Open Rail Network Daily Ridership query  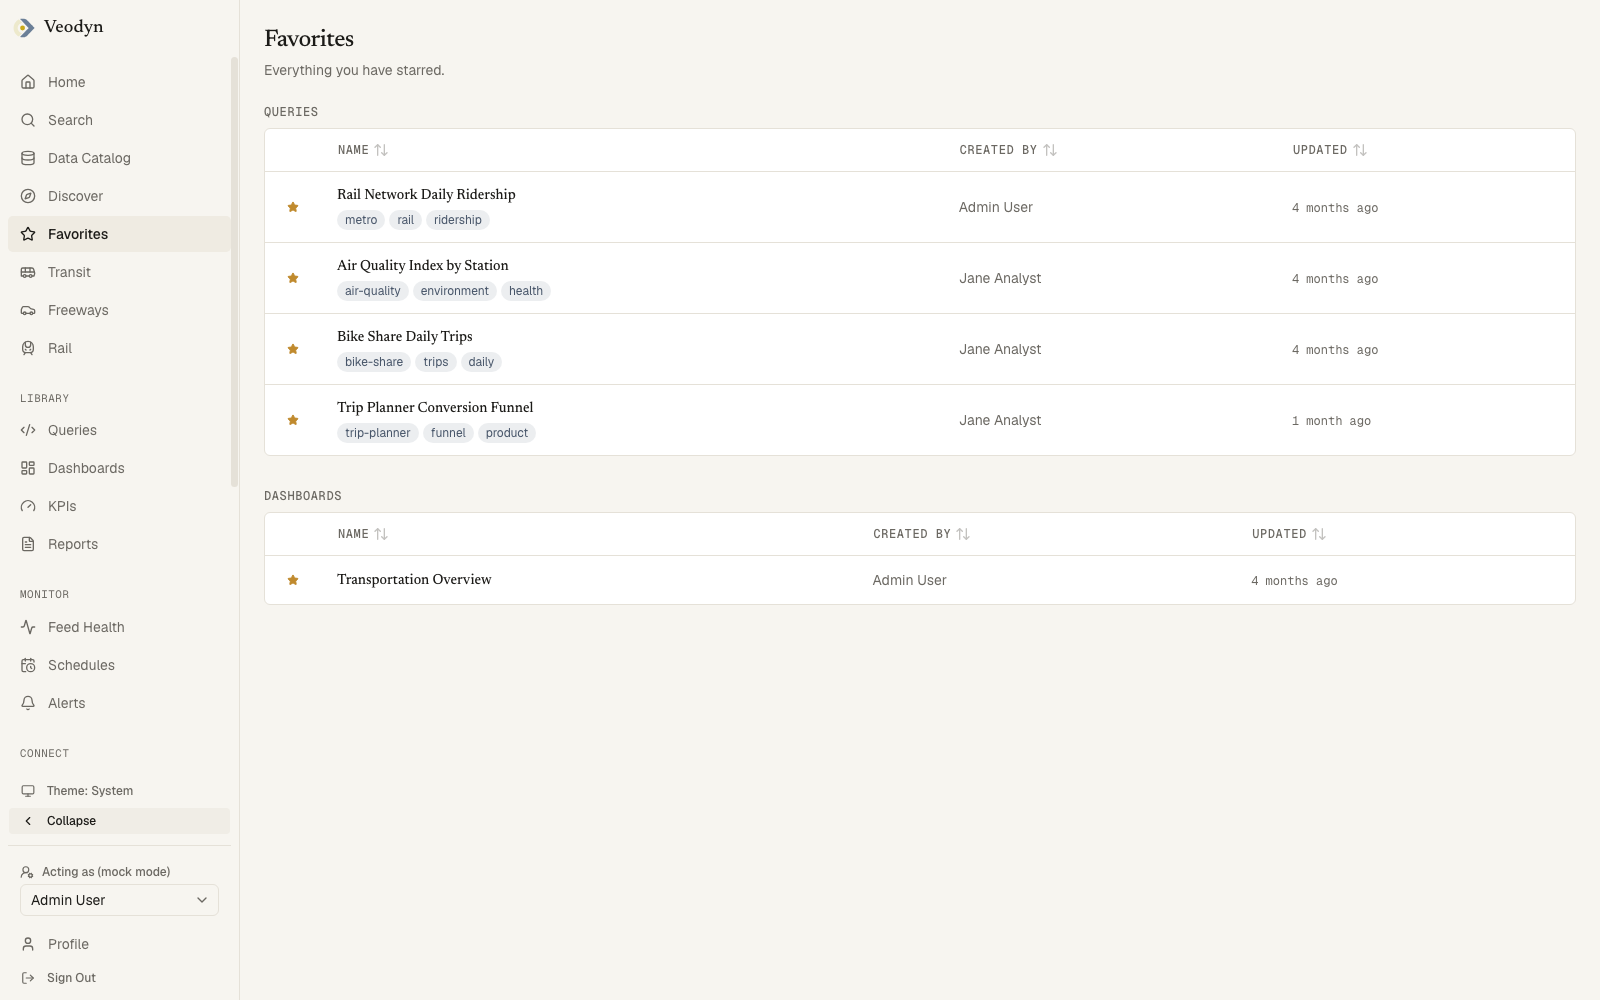(x=426, y=194)
